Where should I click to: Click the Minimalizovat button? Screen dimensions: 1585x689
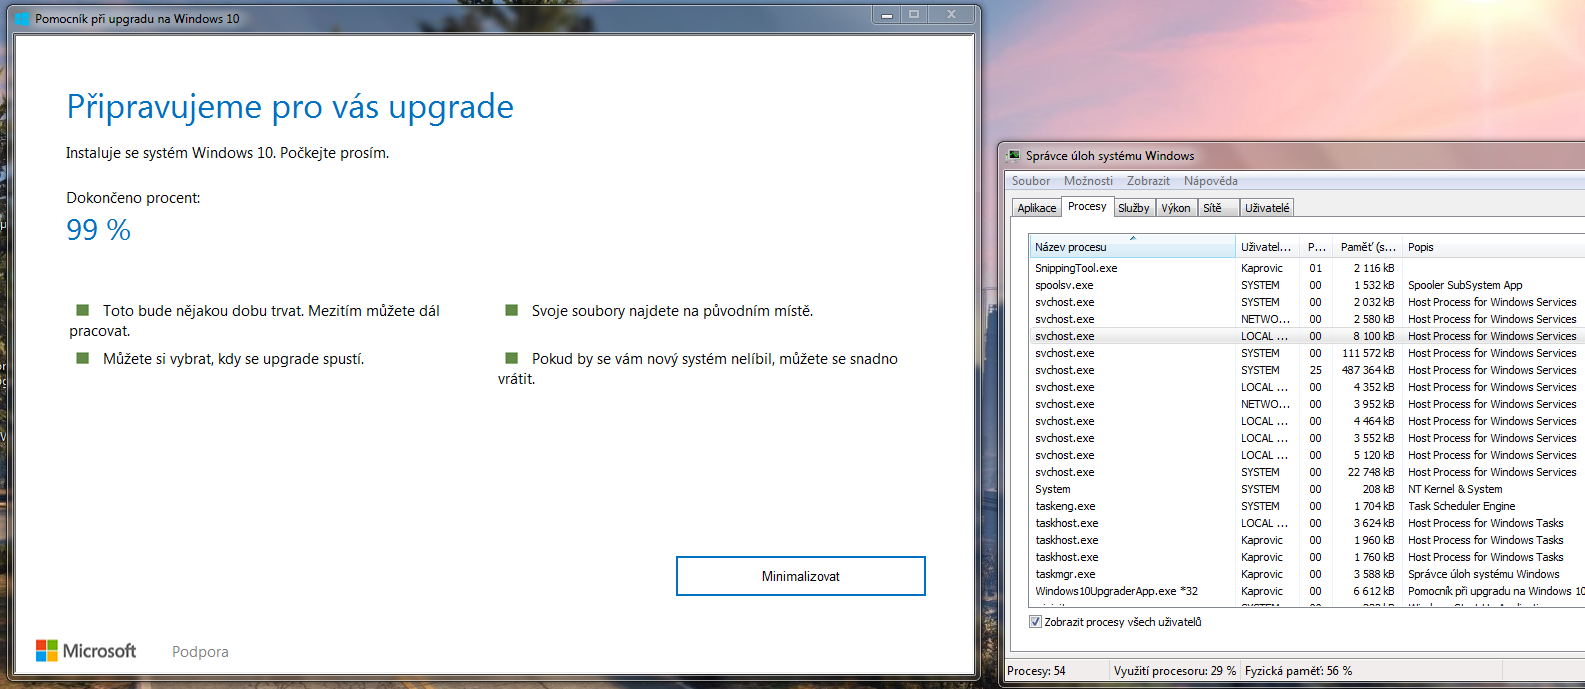pos(800,576)
